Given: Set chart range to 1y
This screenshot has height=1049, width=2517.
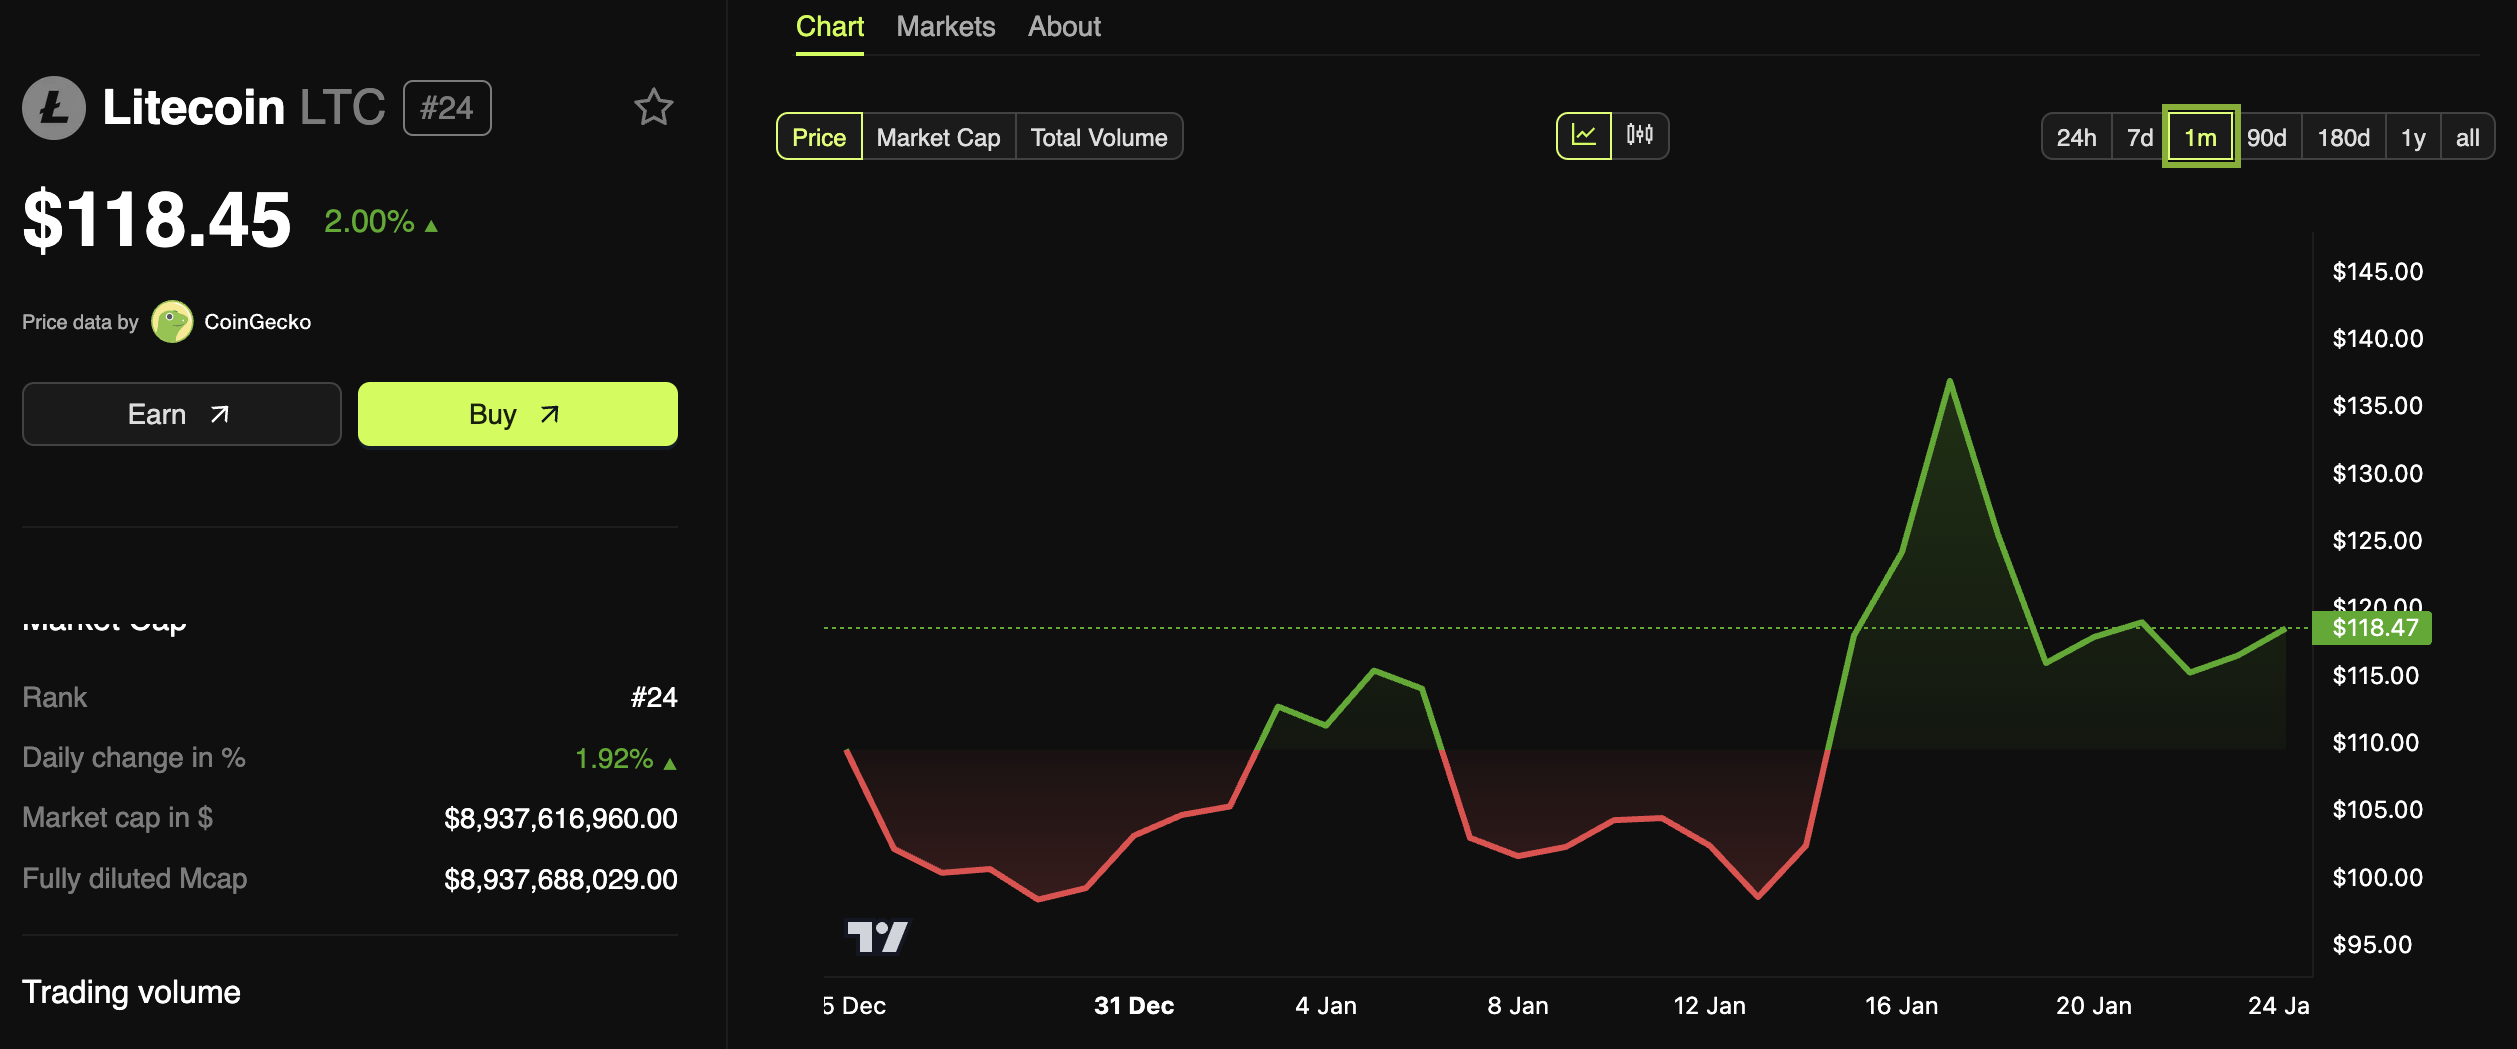Looking at the screenshot, I should tap(2413, 137).
